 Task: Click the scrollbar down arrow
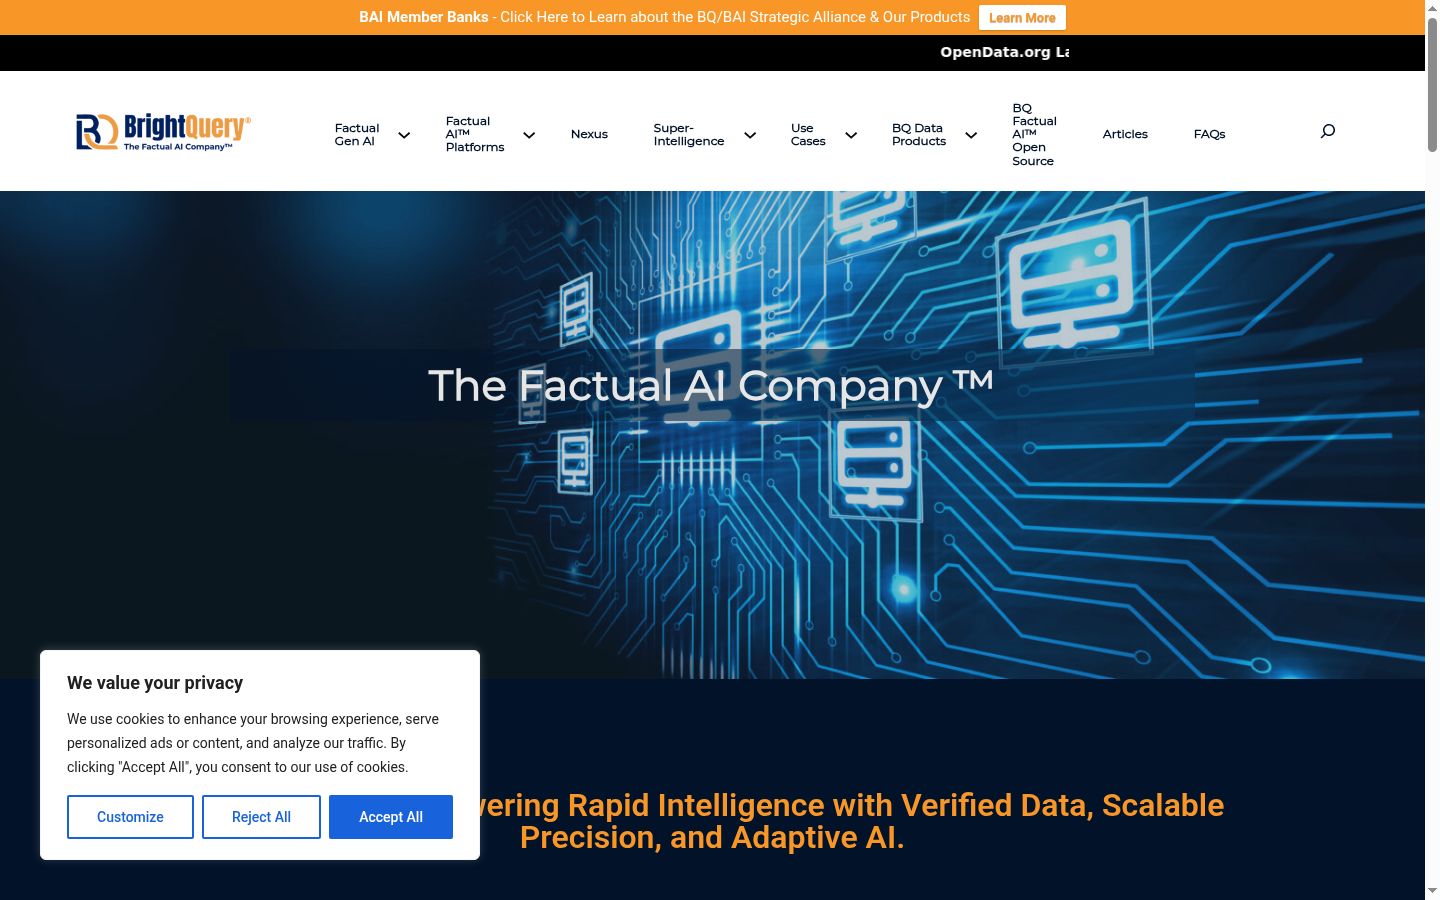point(1432,891)
